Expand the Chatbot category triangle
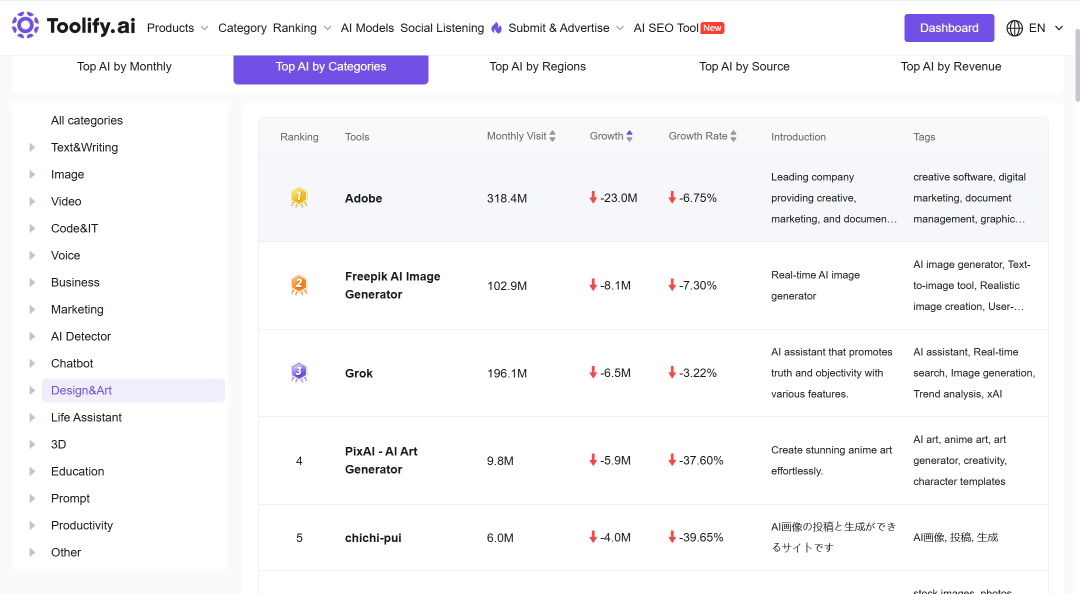 pyautogui.click(x=32, y=363)
